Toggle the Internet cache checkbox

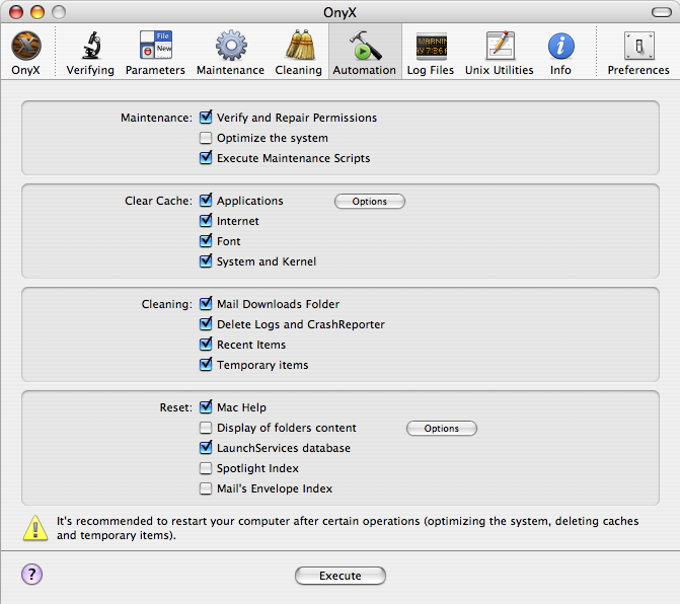(206, 221)
